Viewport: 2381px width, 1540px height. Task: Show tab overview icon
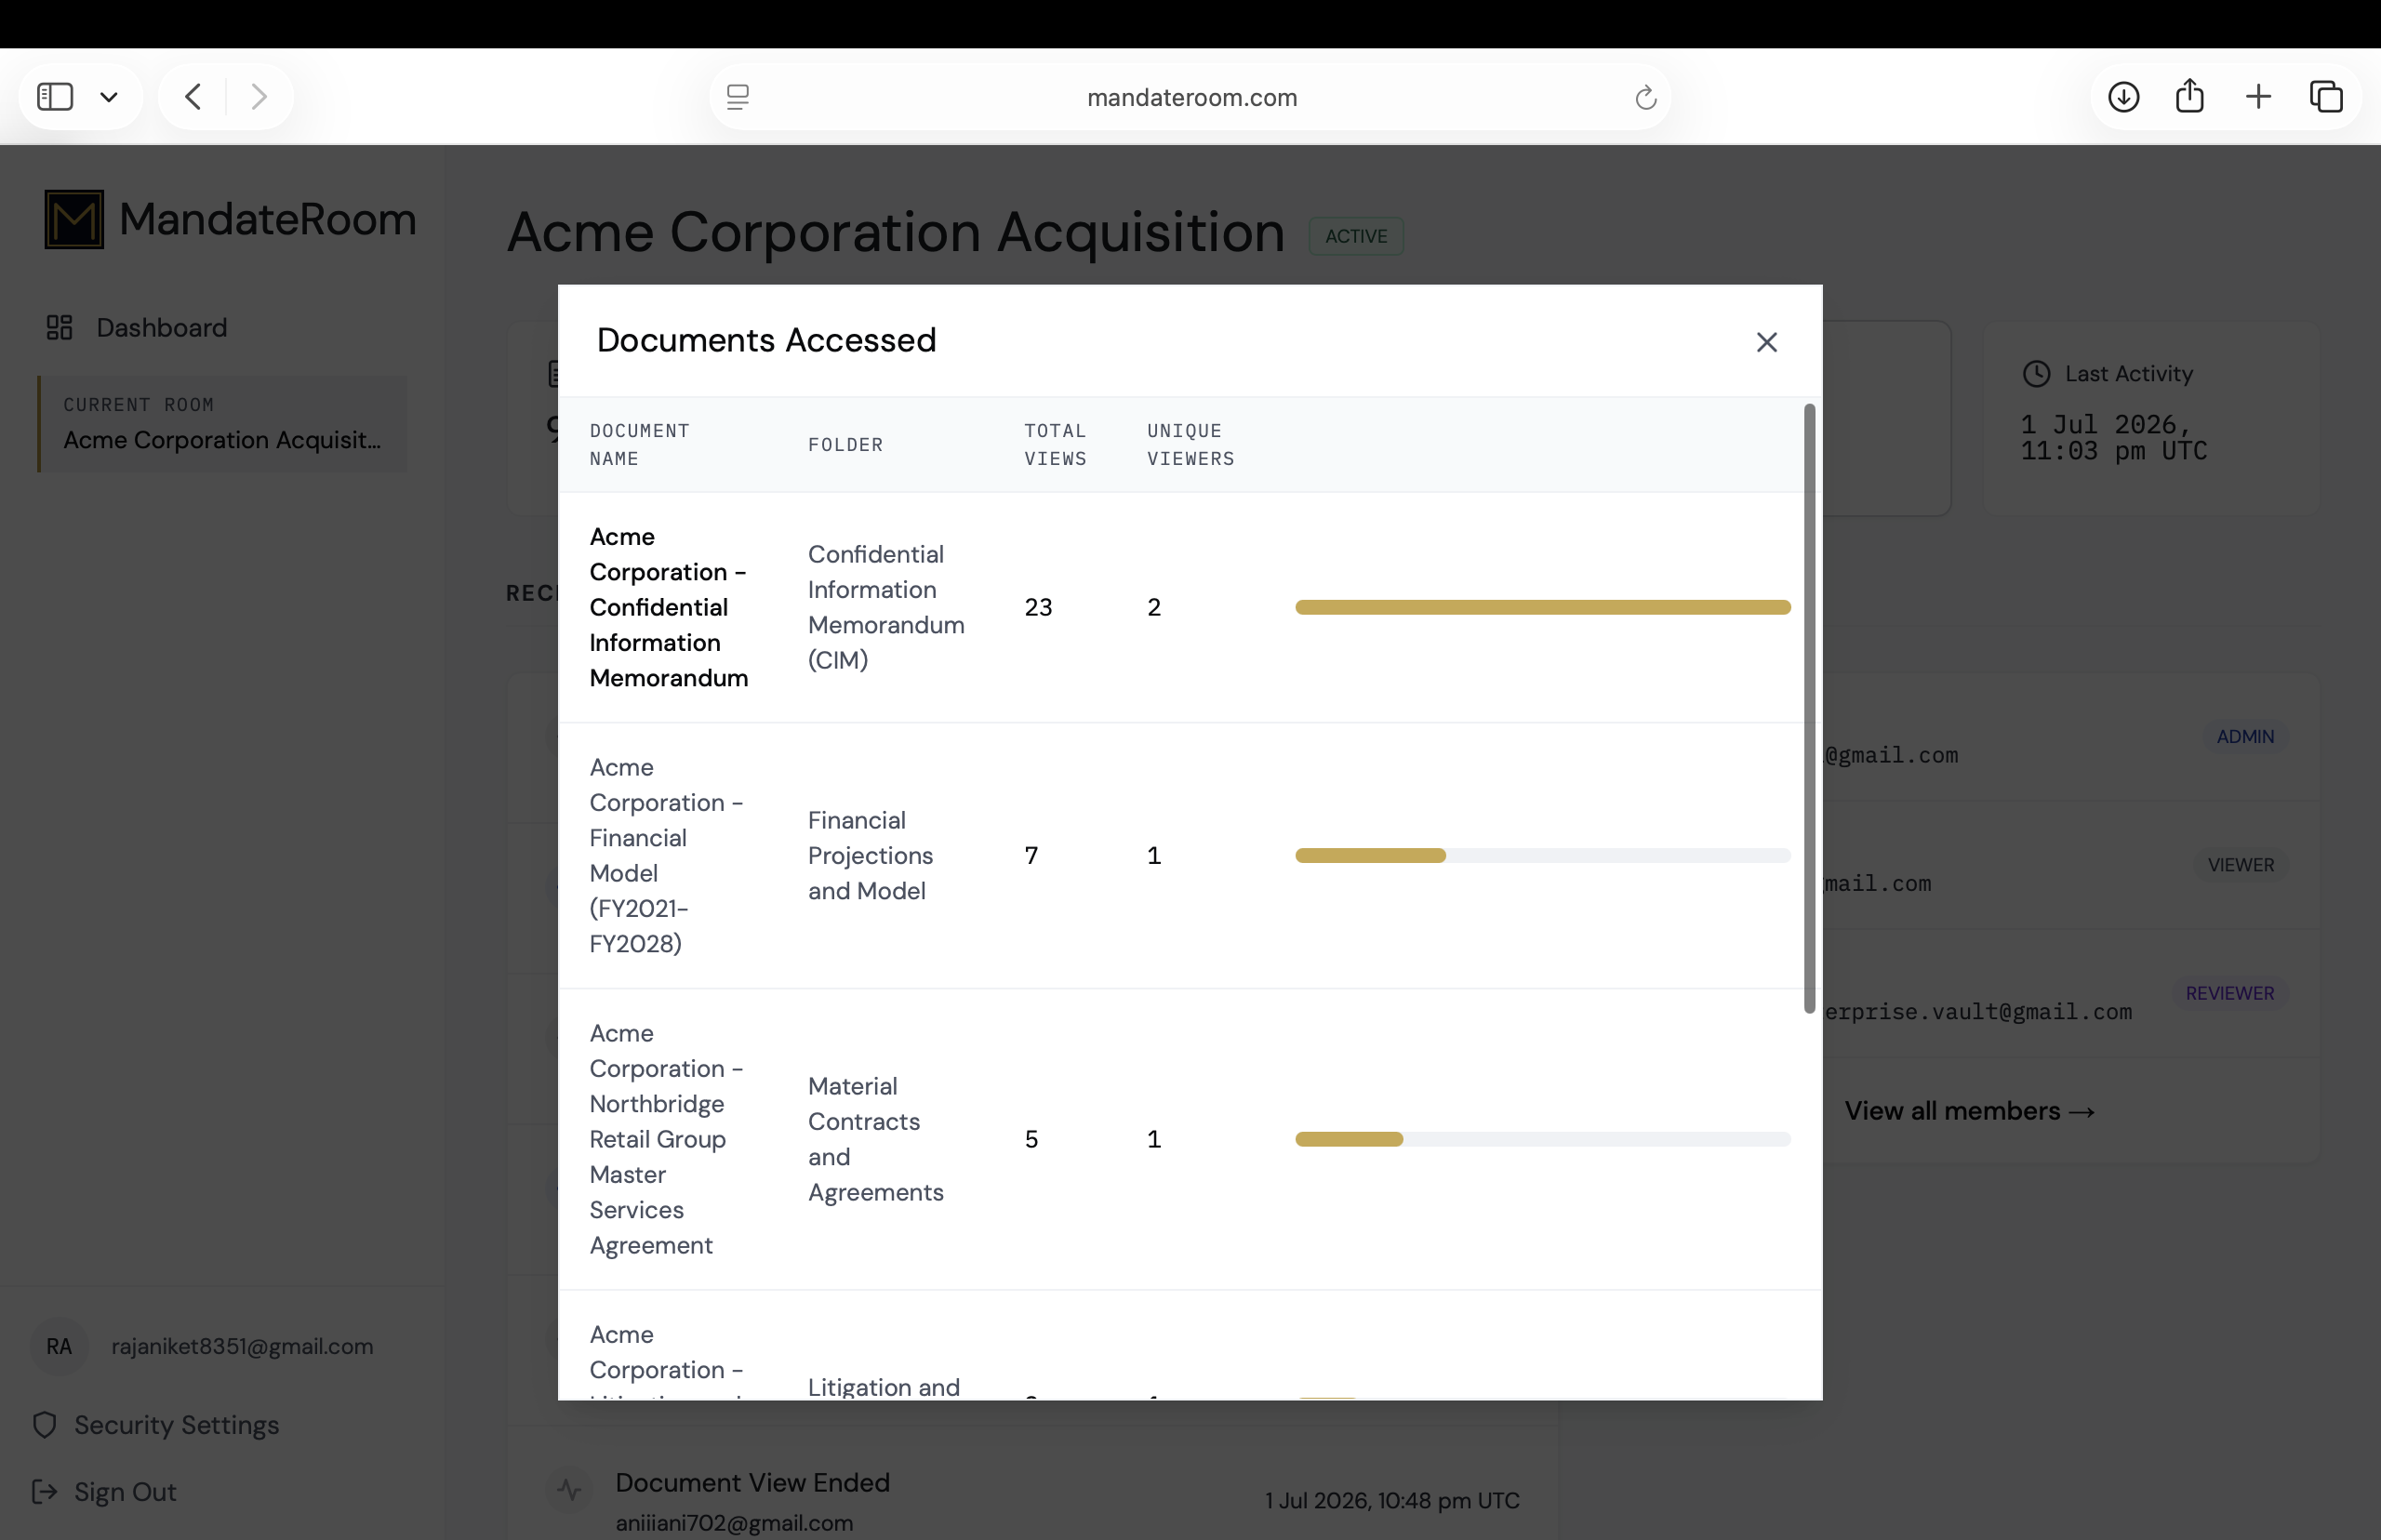point(2326,97)
